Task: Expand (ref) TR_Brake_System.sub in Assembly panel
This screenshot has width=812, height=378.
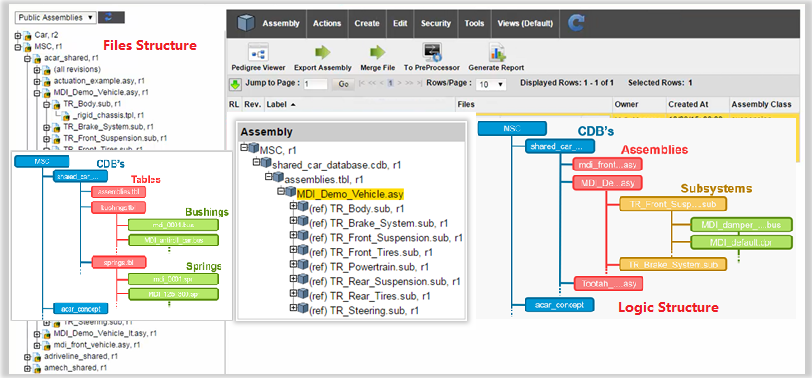Action: [294, 221]
